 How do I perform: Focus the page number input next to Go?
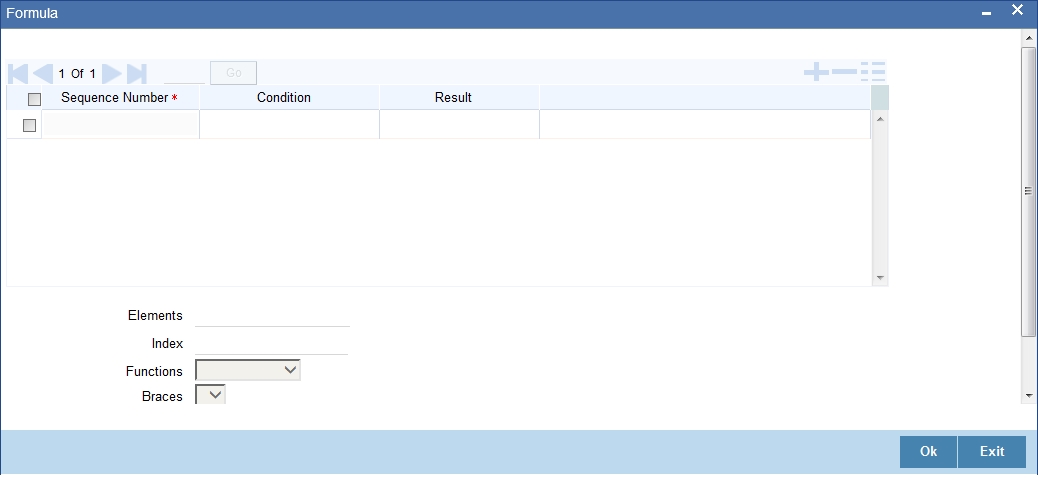pyautogui.click(x=185, y=73)
